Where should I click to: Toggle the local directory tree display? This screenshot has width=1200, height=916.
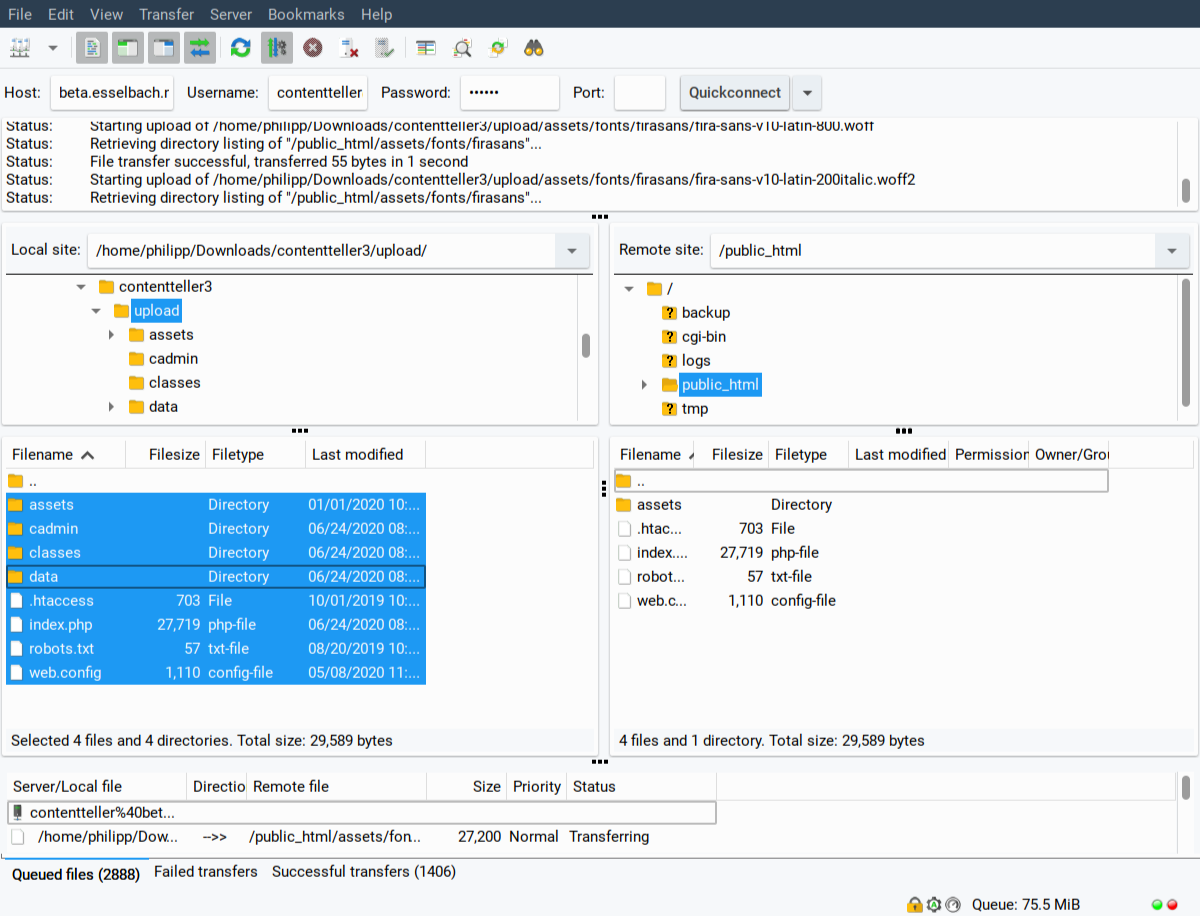(128, 47)
